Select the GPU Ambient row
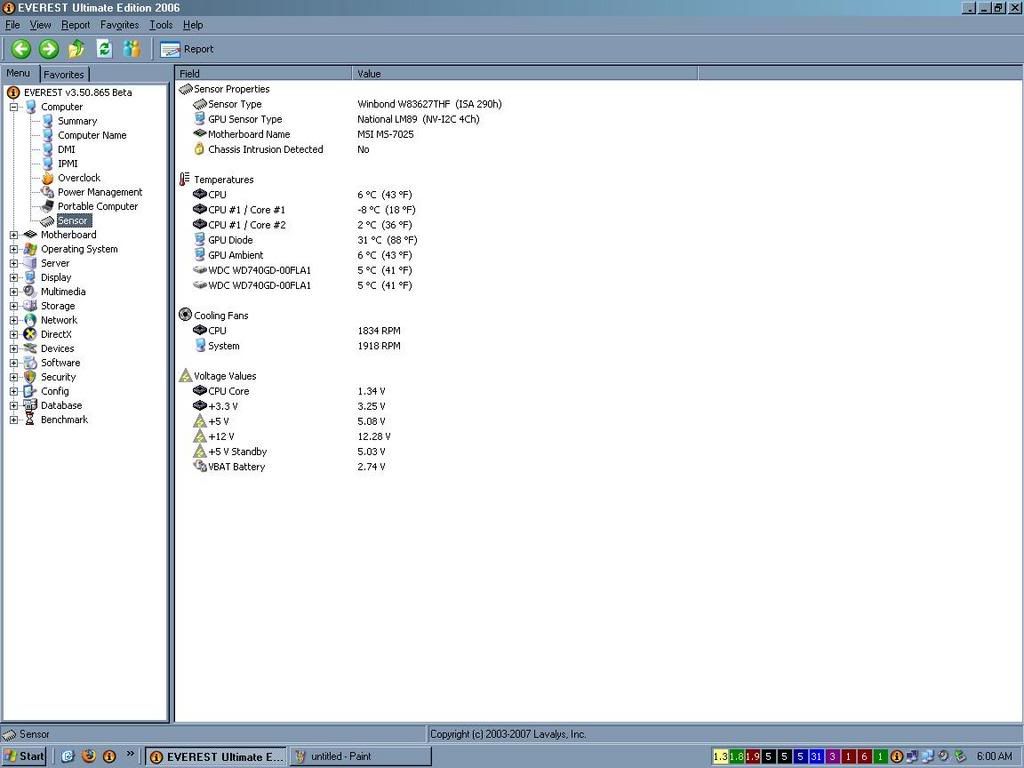1024x768 pixels. coord(302,255)
